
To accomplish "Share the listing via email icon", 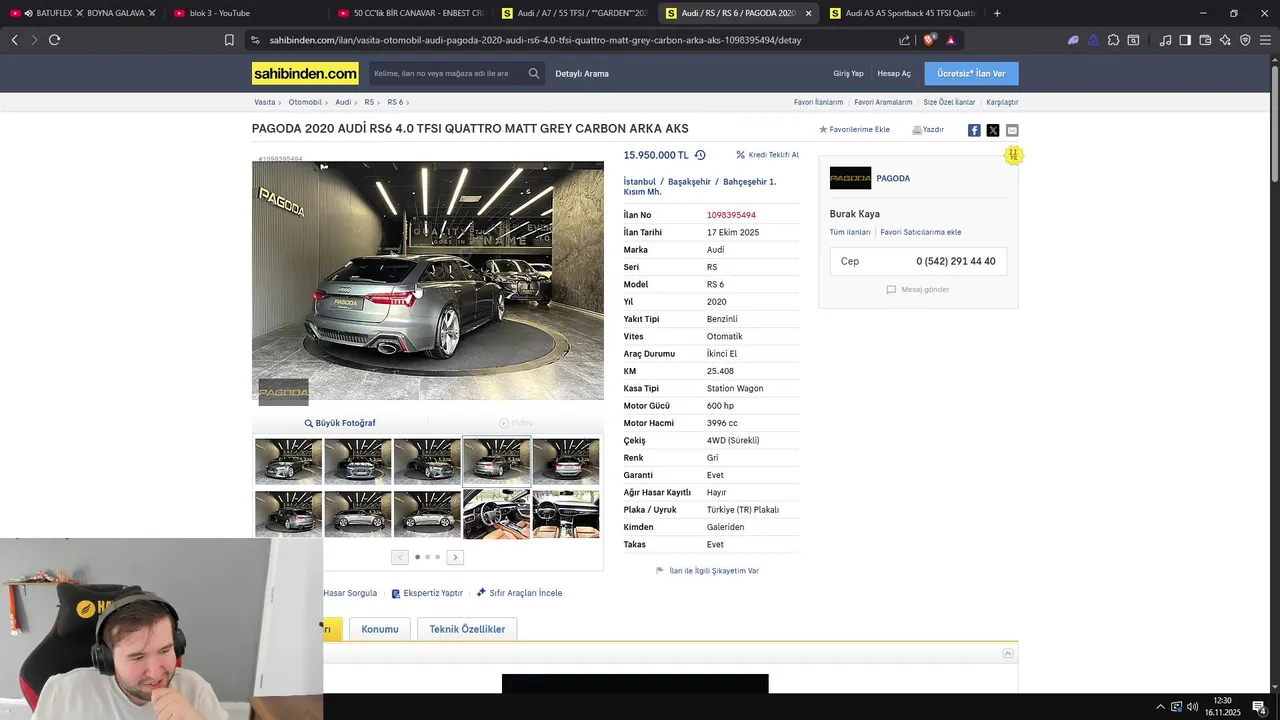I will tap(1012, 130).
